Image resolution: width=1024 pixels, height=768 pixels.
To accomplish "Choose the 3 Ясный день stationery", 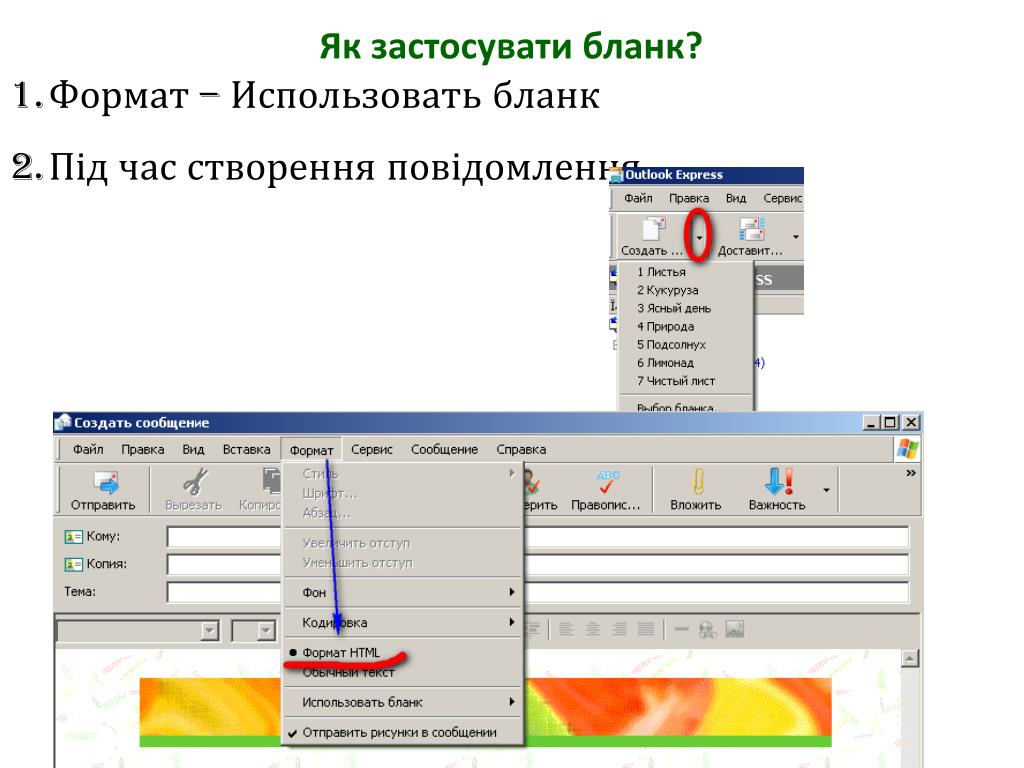I will click(x=674, y=308).
